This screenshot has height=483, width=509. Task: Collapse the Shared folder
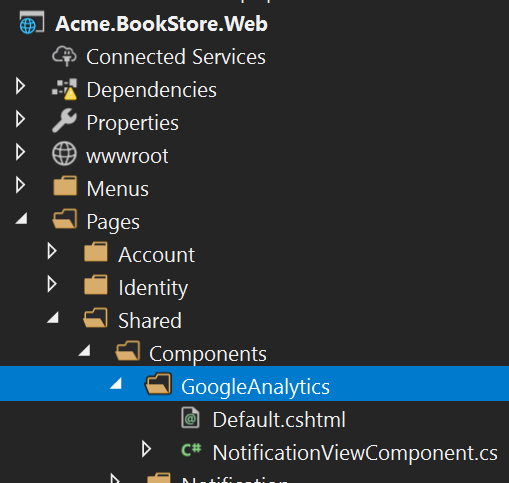[x=53, y=317]
